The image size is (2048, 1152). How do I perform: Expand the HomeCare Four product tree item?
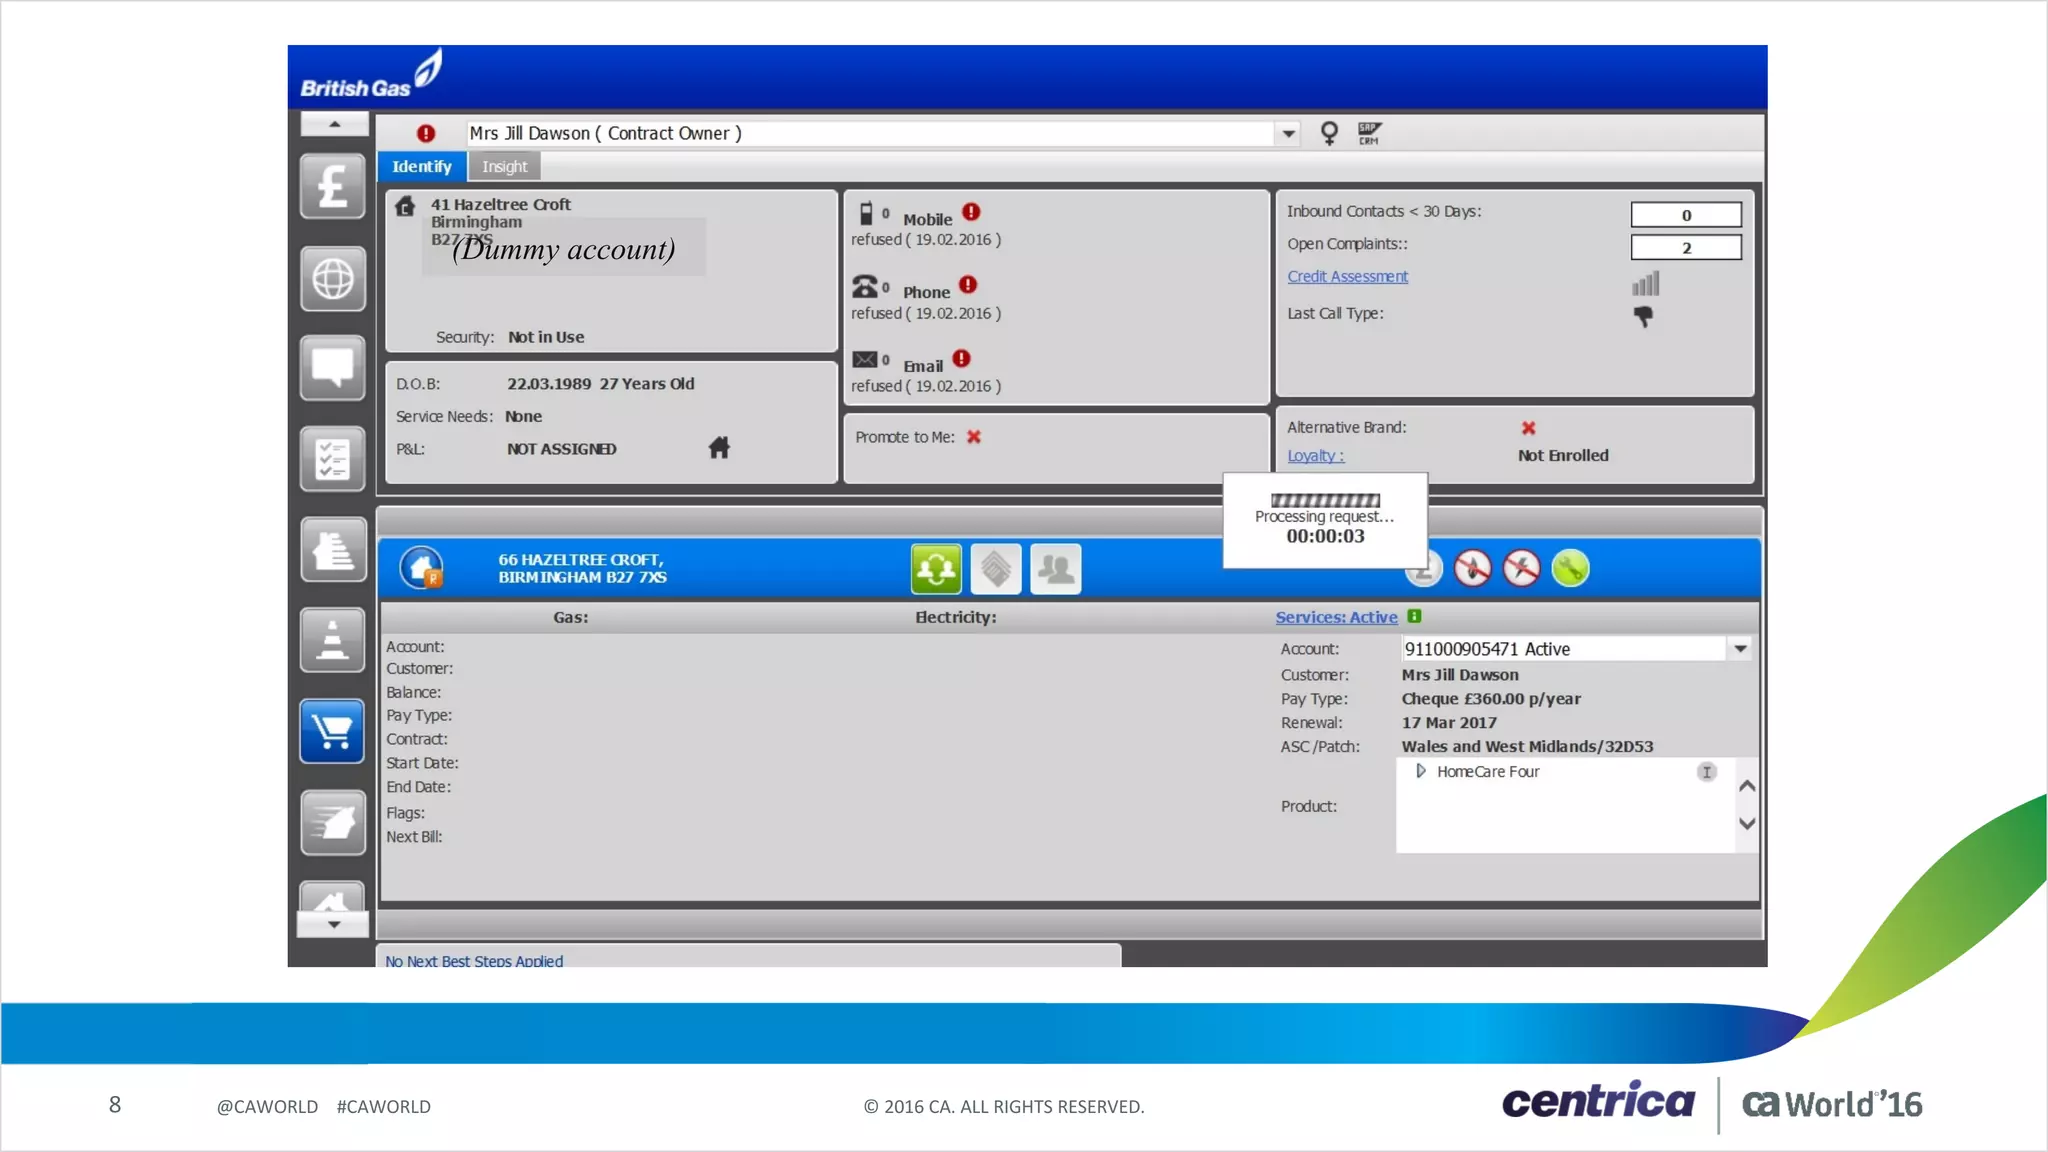pos(1421,771)
